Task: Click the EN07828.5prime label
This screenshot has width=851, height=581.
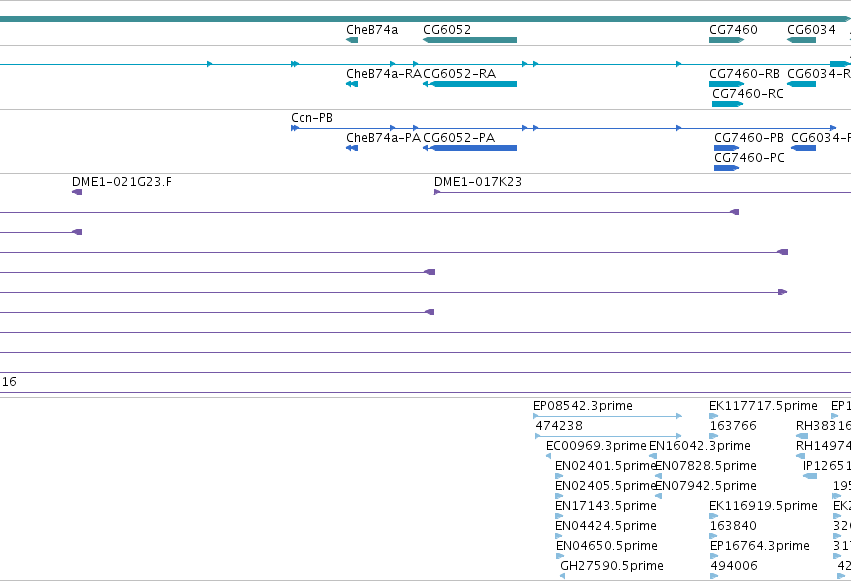Action: coord(706,466)
